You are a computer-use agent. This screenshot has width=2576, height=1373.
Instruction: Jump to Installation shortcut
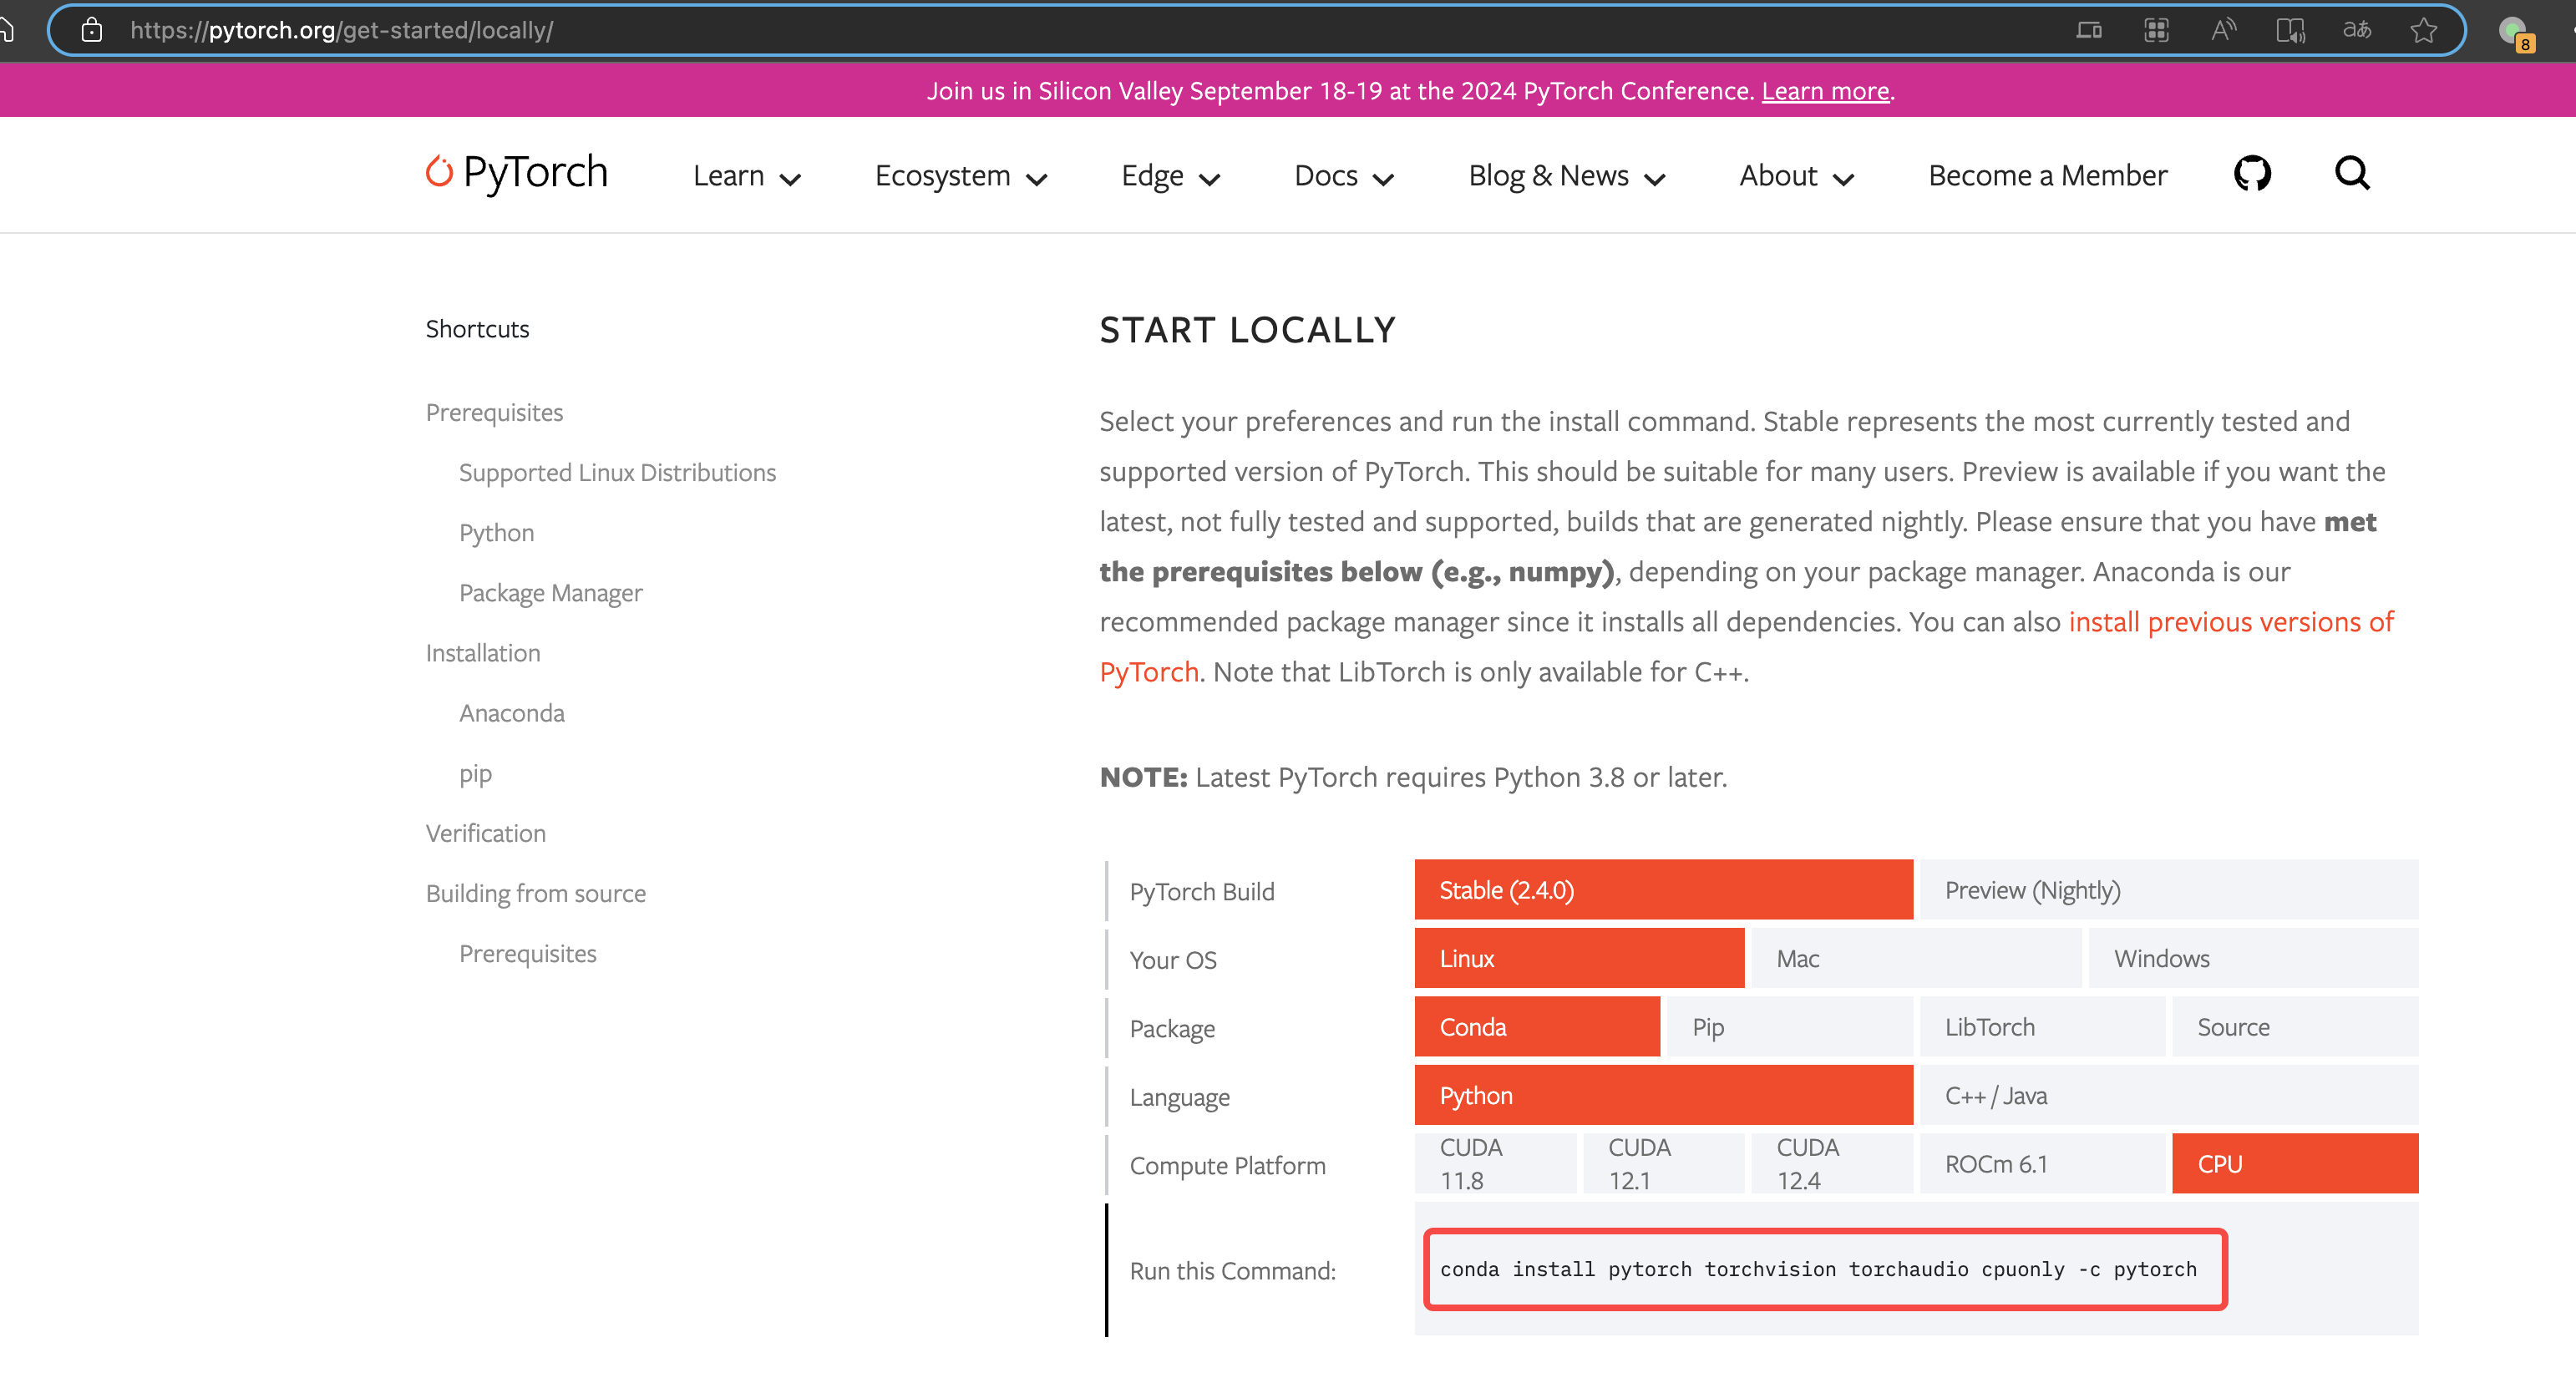pyautogui.click(x=482, y=652)
